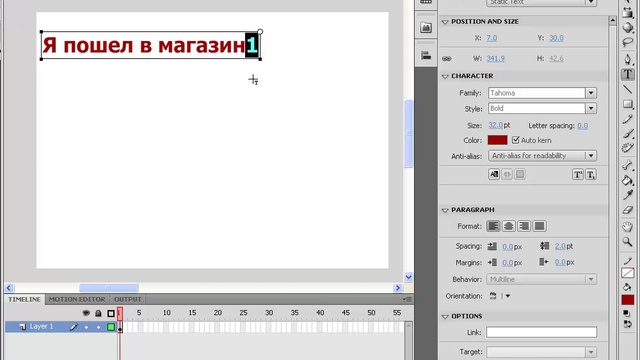Select the Pen tool
The image size is (640, 360).
tap(627, 60)
